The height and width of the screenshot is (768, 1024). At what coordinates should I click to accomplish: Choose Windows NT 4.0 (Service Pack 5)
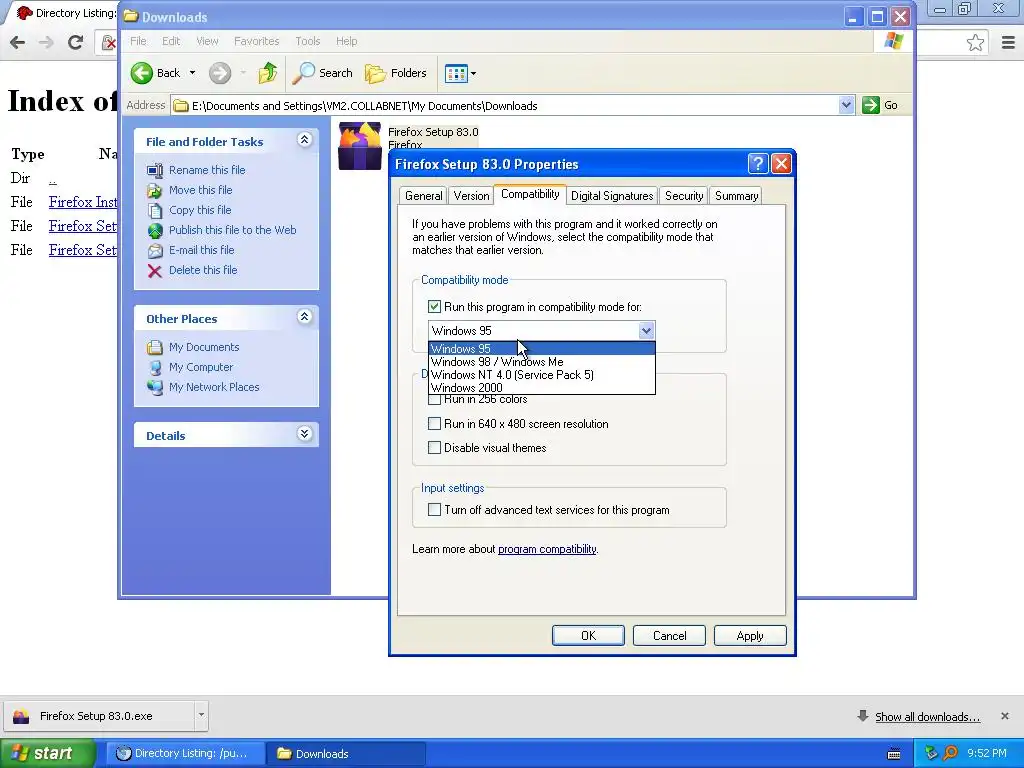[541, 375]
